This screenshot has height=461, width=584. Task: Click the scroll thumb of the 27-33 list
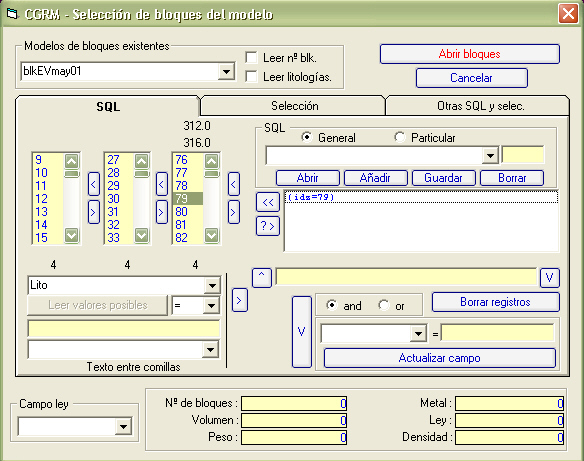(142, 174)
